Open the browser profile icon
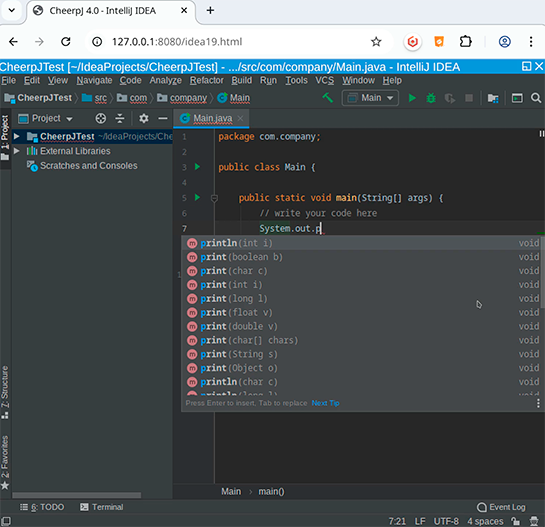Screen dimensions: 545x527 click(x=505, y=42)
